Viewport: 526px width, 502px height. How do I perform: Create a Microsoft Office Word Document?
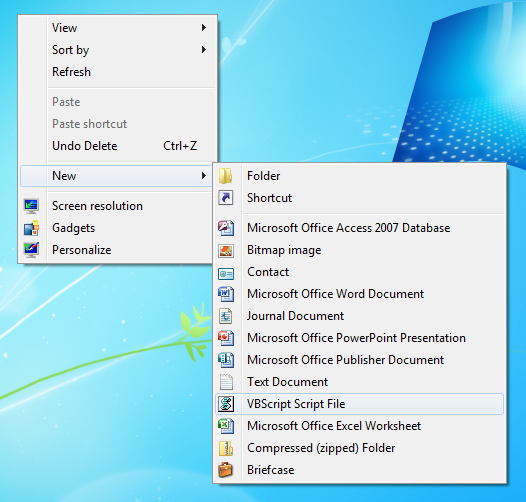[360, 294]
